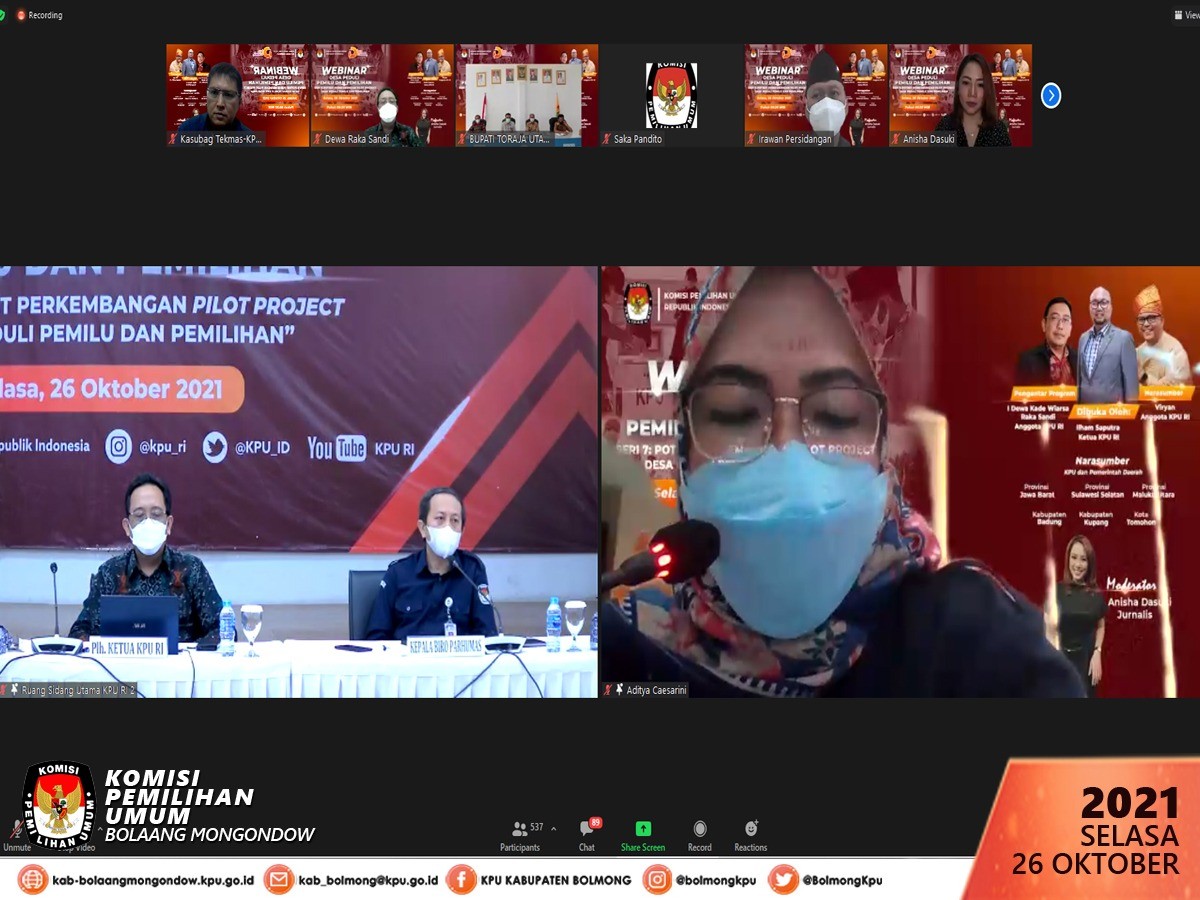
Task: Unmute the microphone
Action: pos(16,835)
